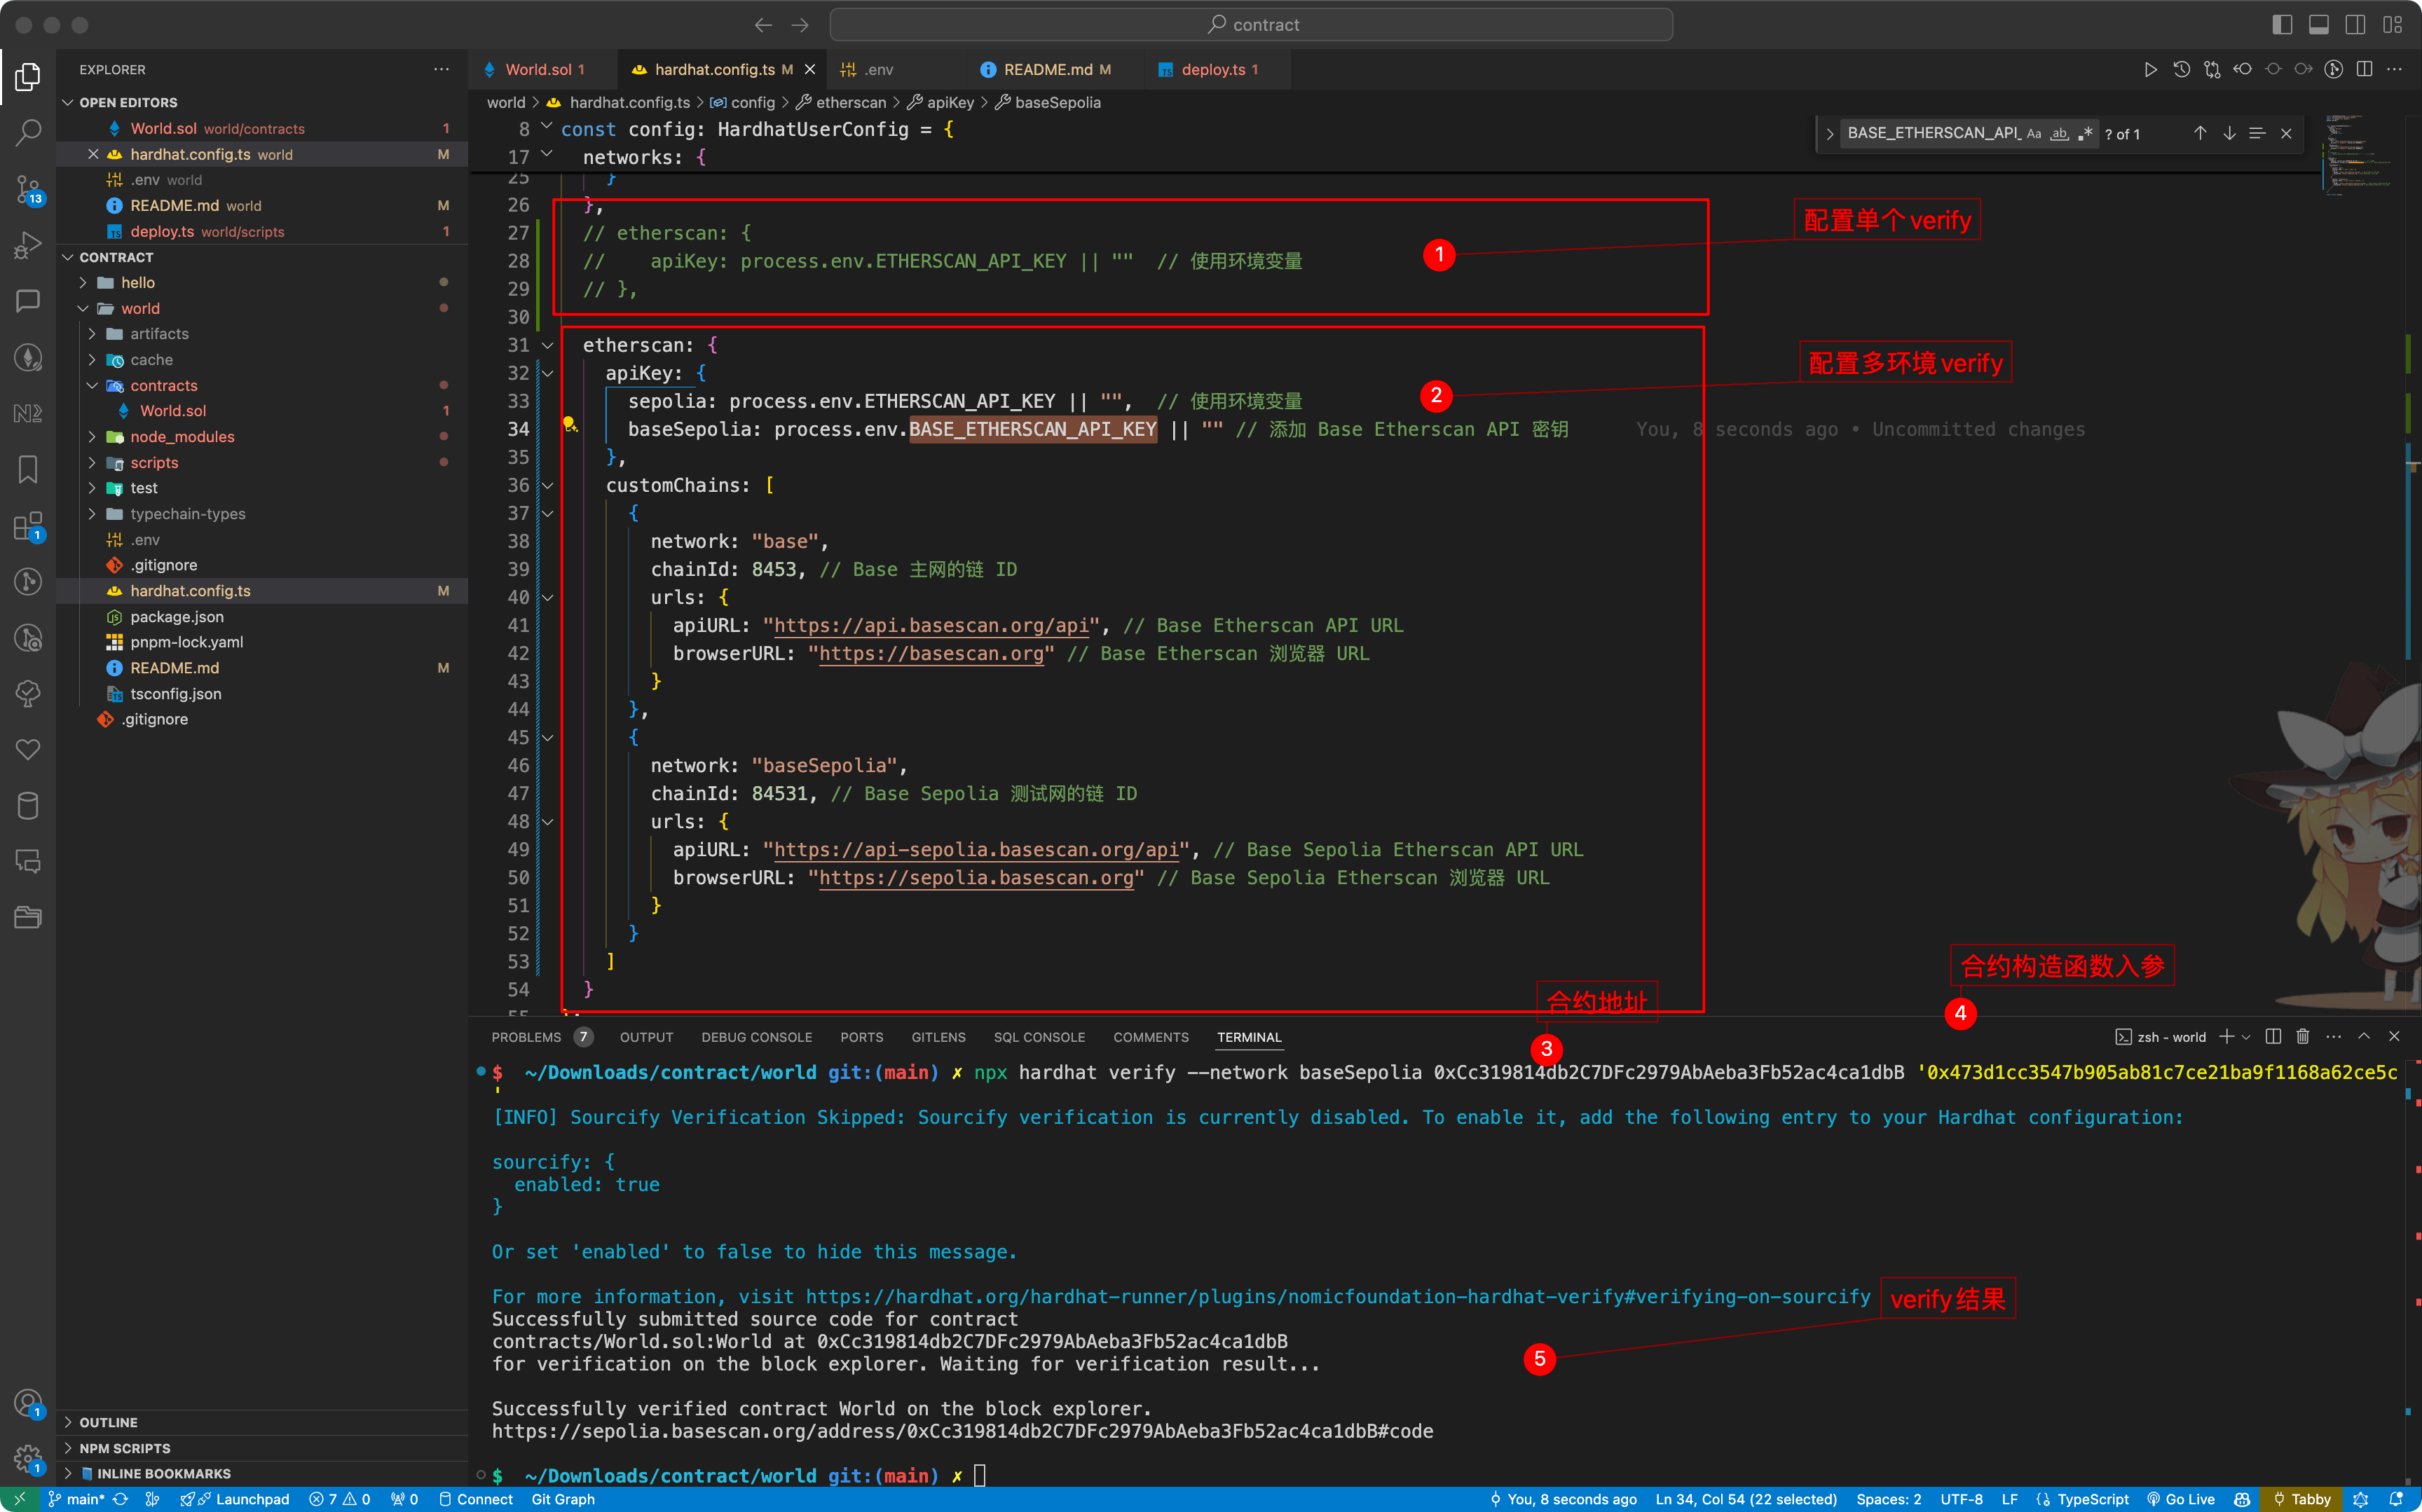Collapse the CONTRACT workspace section

coord(68,257)
